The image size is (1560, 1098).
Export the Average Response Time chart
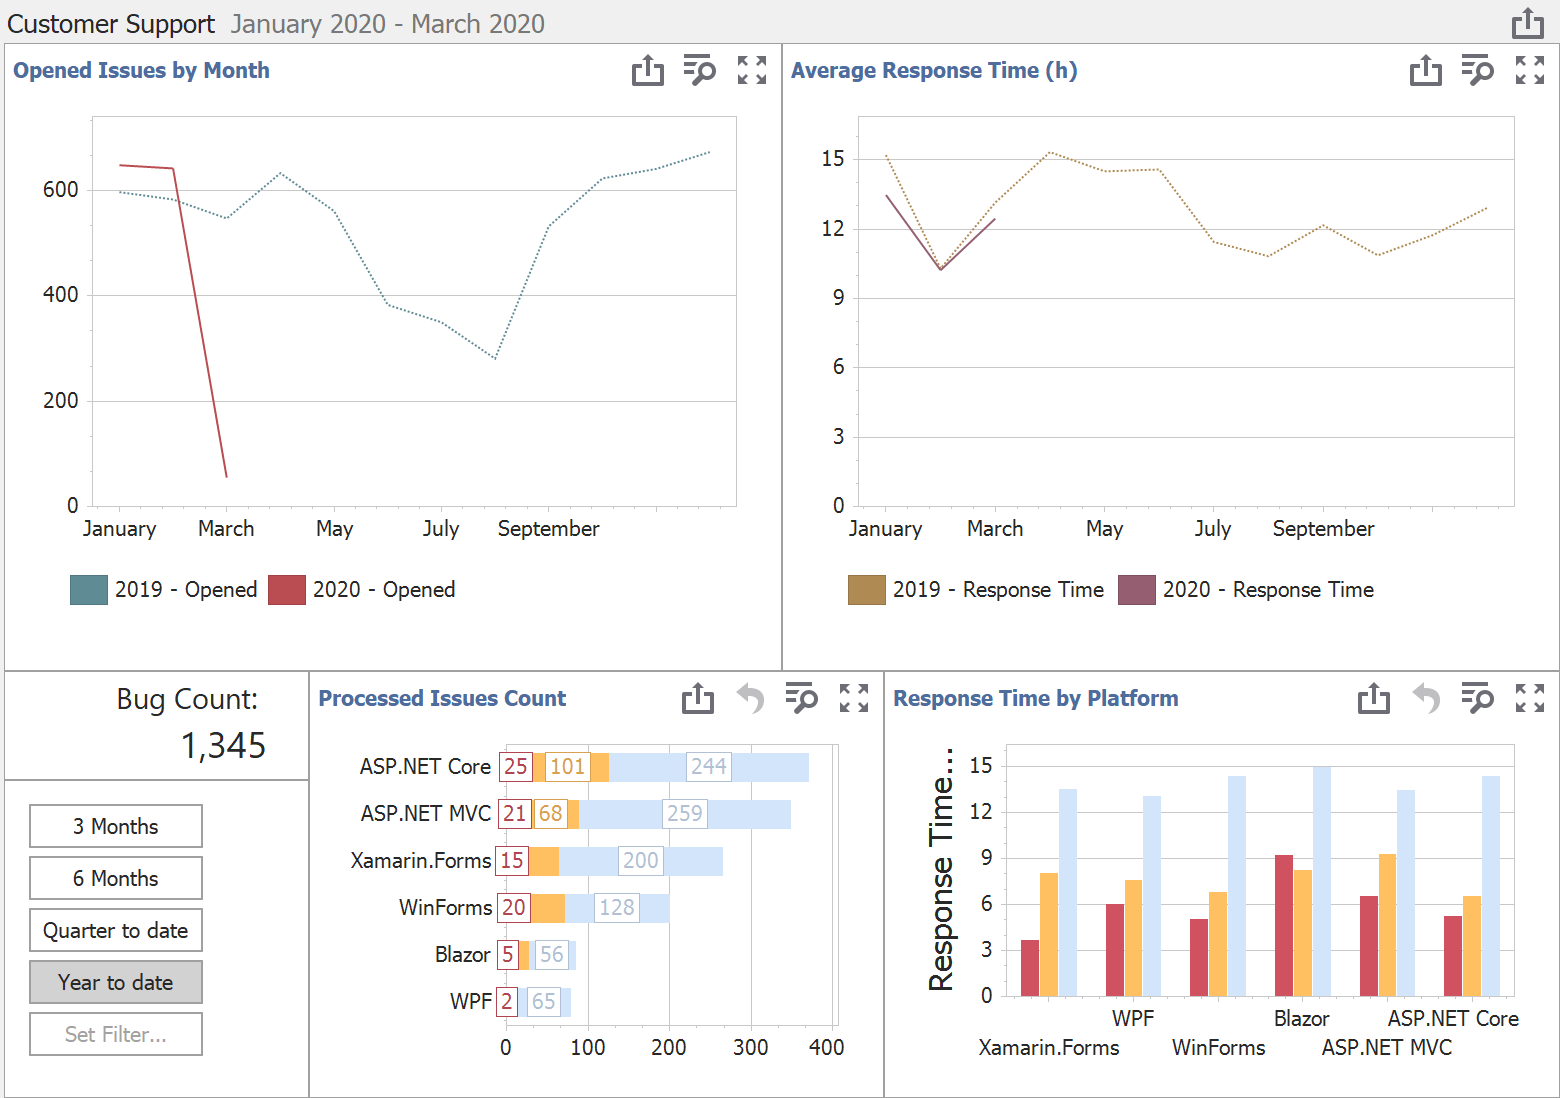(x=1426, y=70)
